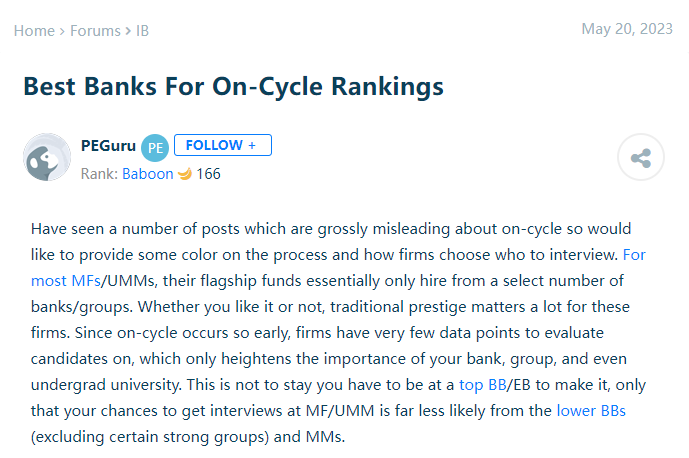Open the IB forum breadcrumb

[x=142, y=31]
